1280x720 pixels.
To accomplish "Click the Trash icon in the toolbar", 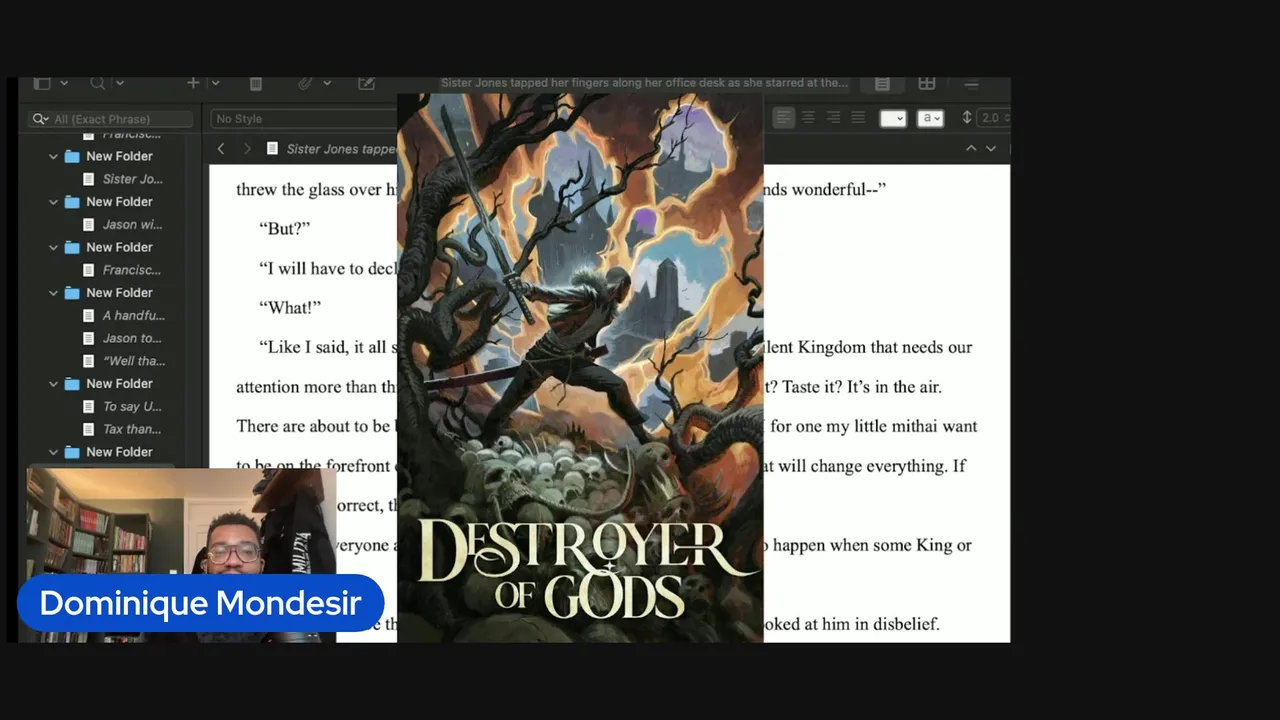I will pos(255,83).
